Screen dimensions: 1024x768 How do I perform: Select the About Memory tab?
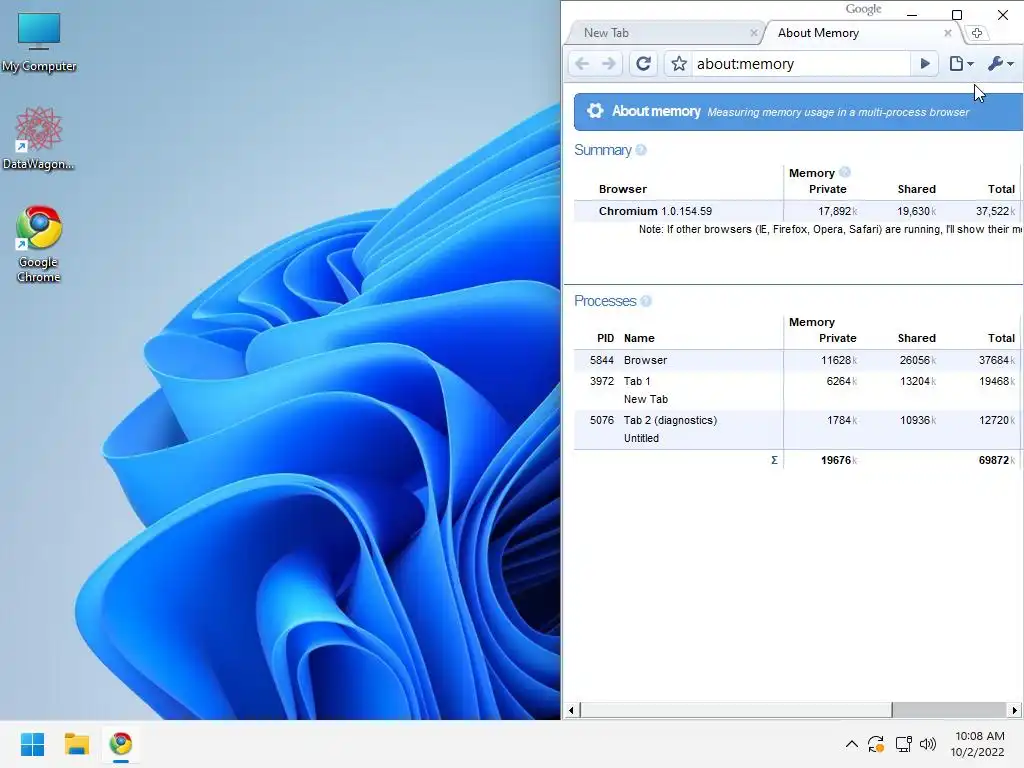[x=861, y=33]
